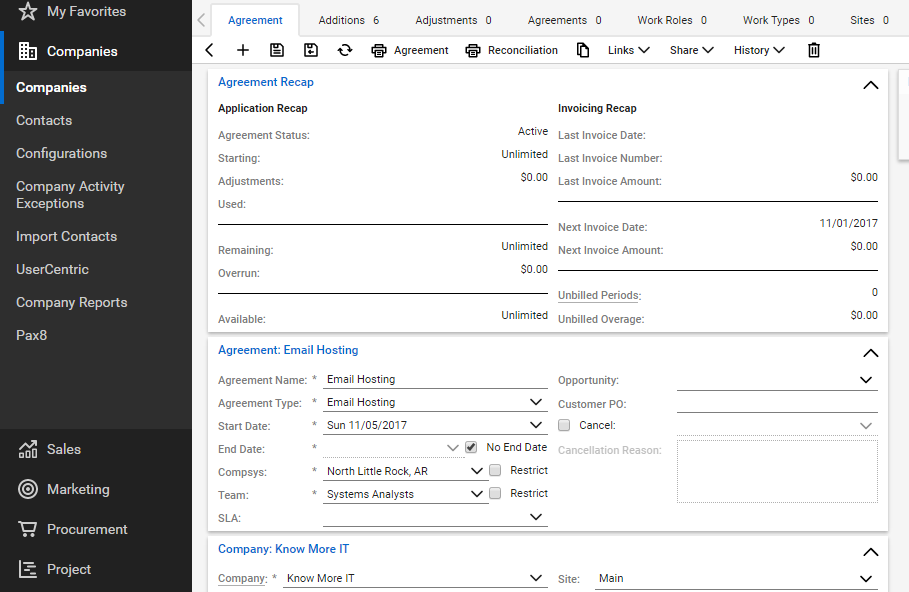Switch to the Adjustments tab
The width and height of the screenshot is (909, 592).
pyautogui.click(x=453, y=20)
